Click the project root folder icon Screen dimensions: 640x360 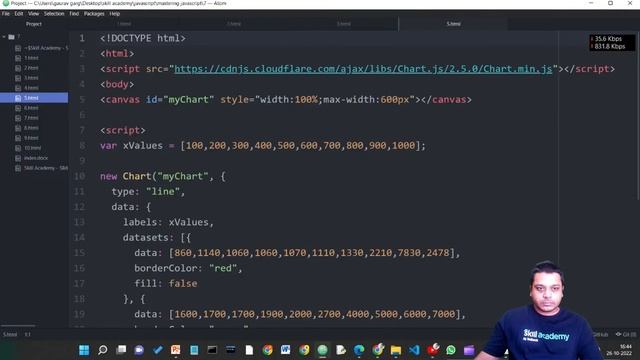coord(11,37)
